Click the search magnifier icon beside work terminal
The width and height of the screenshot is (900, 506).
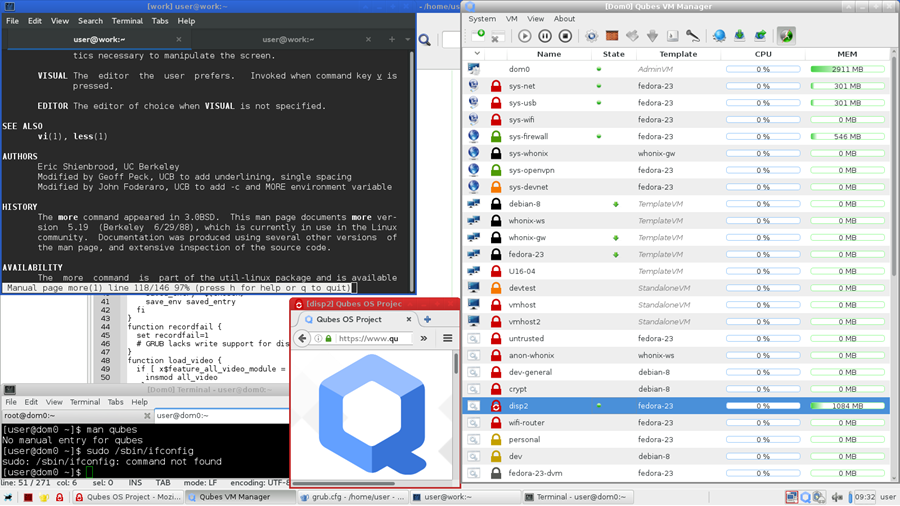tap(425, 40)
